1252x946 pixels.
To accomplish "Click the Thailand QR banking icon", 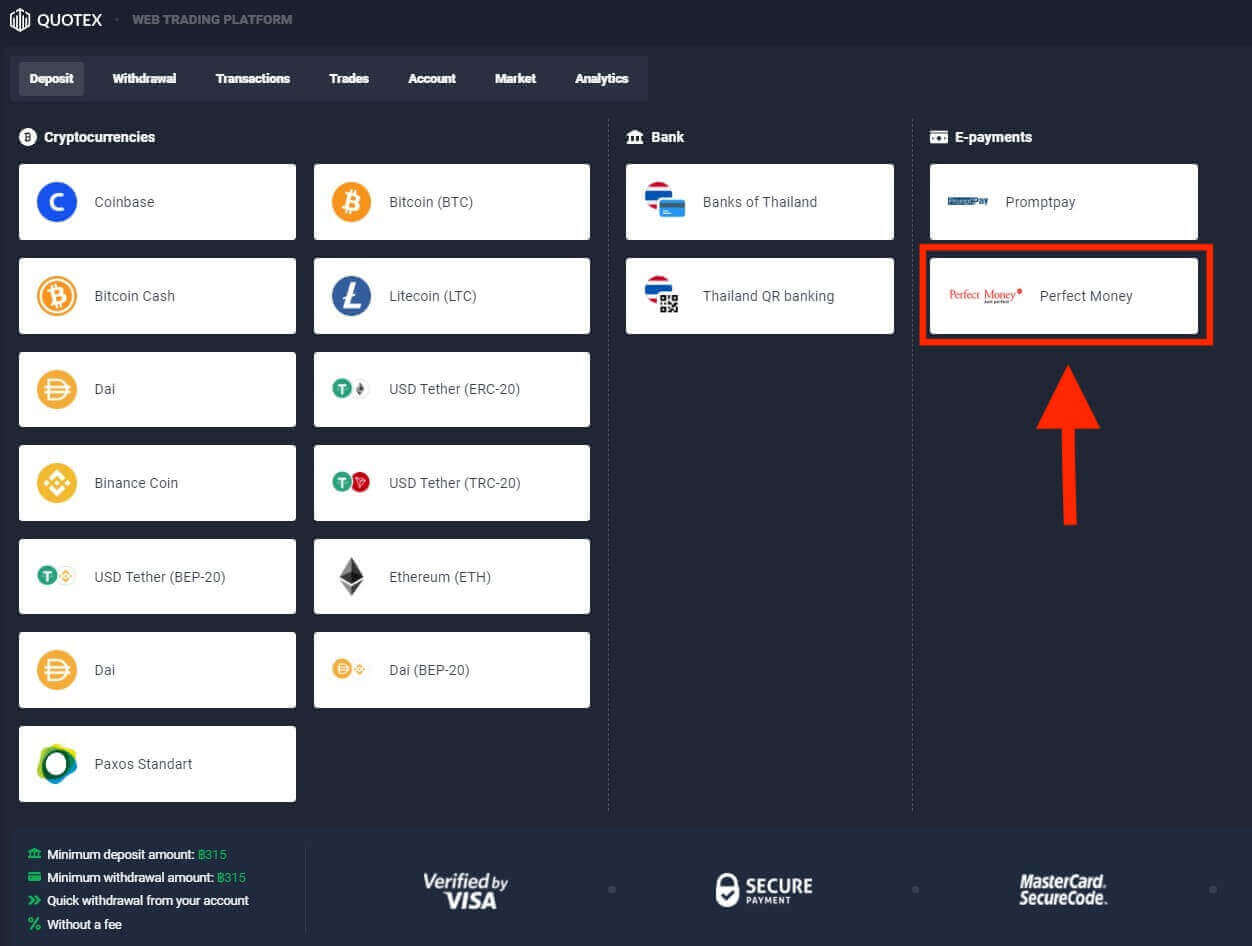I will [662, 296].
